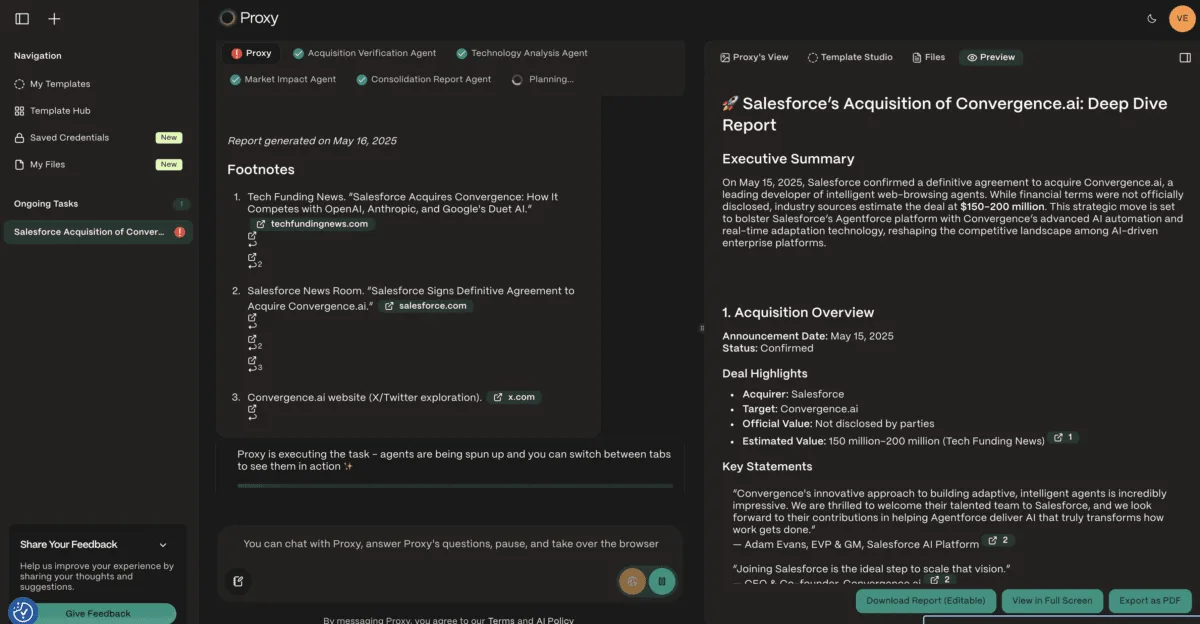This screenshot has height=624, width=1200.
Task: Click the task execution progress bar
Action: 455,486
